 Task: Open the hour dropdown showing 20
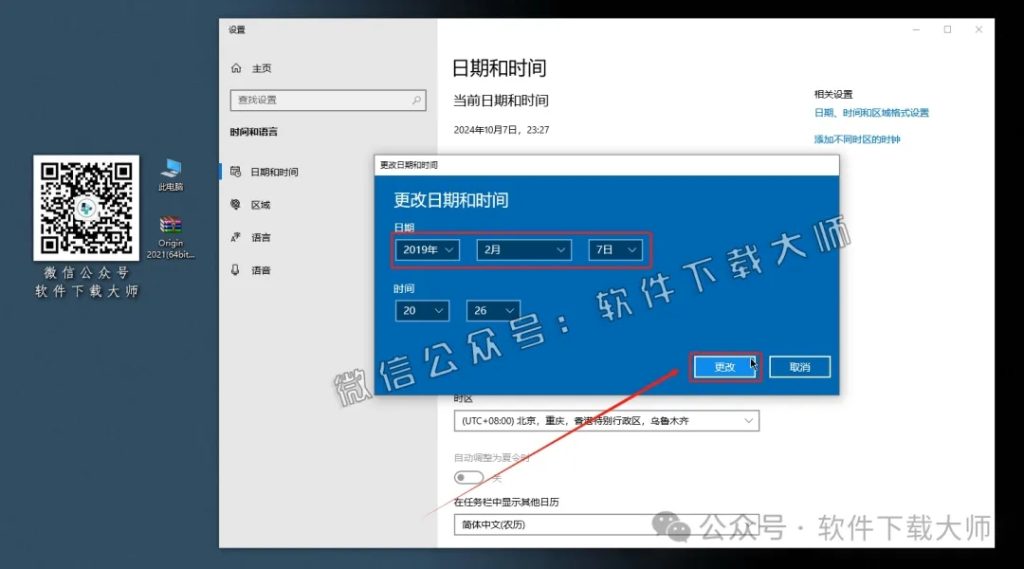pos(422,310)
